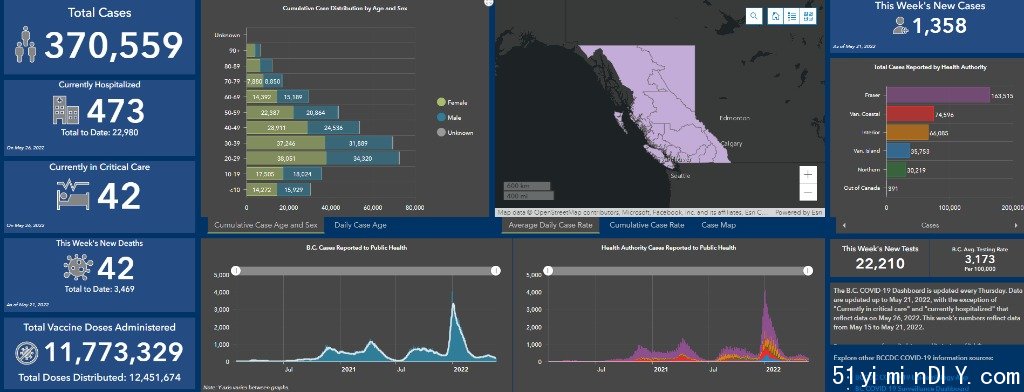Toggle Female series in legend
The height and width of the screenshot is (392, 1024).
451,103
